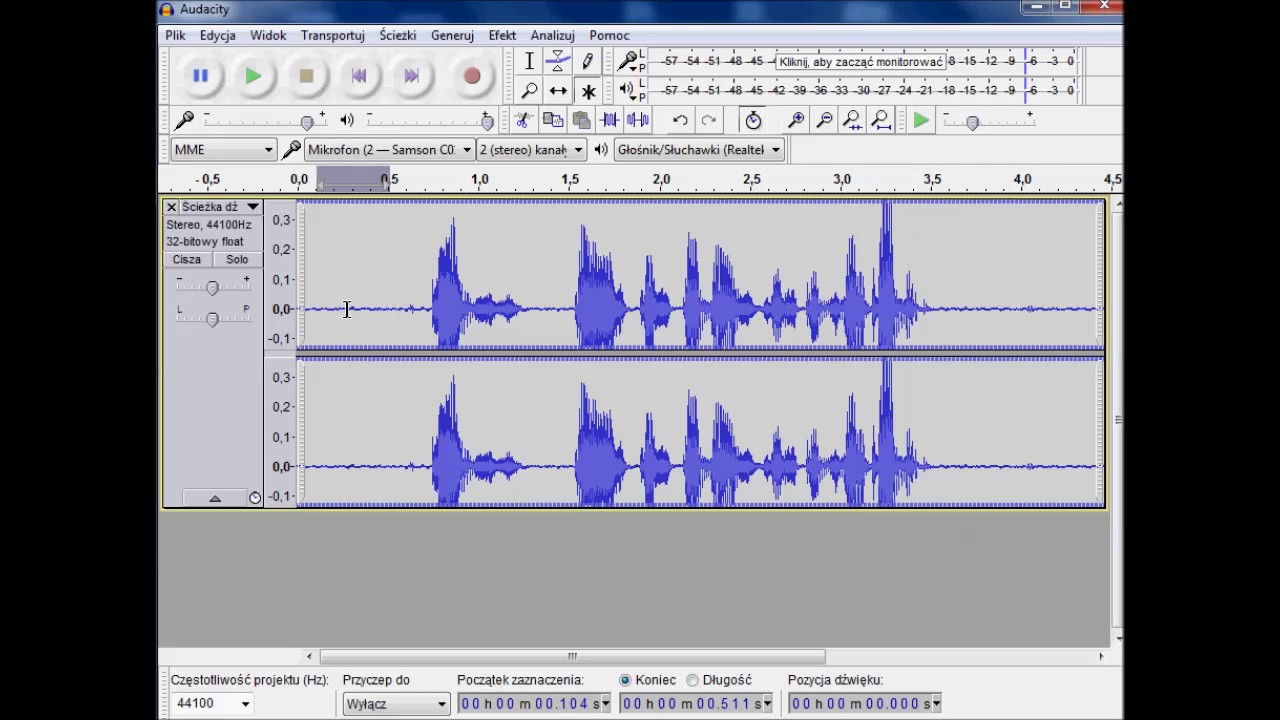This screenshot has height=720, width=1280.
Task: Open the Transportuj menu
Action: coord(332,35)
